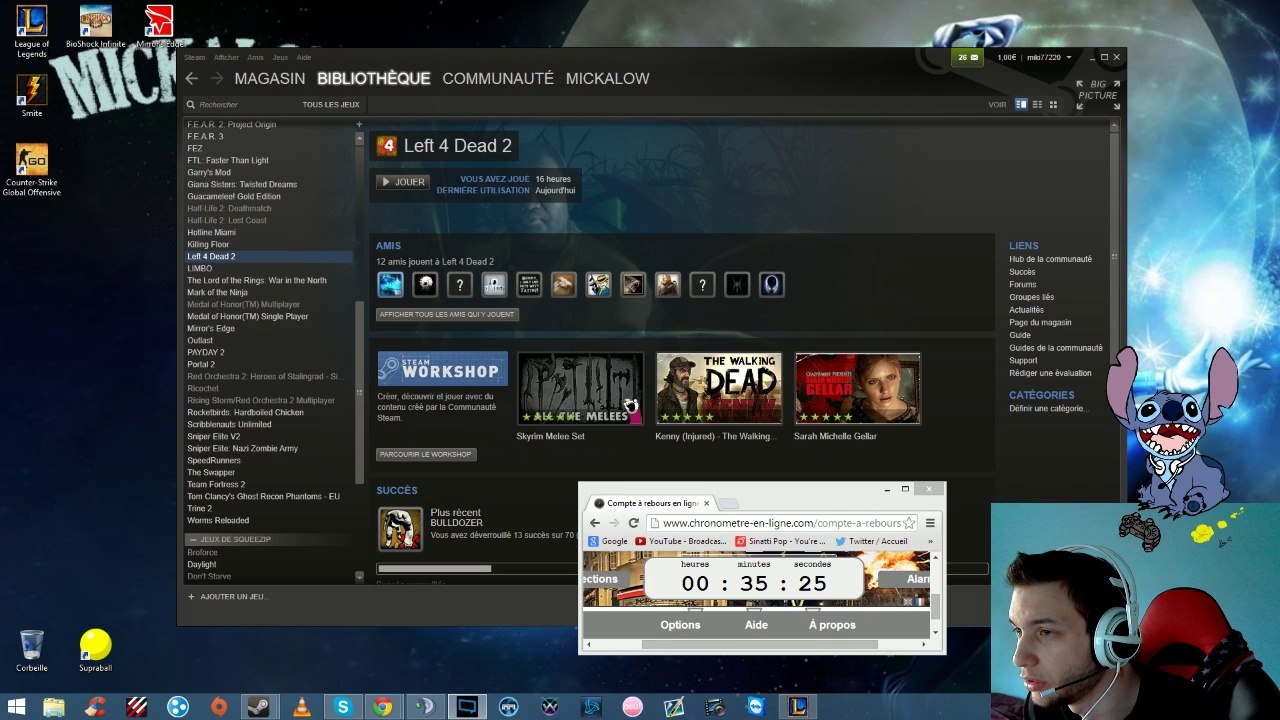The image size is (1280, 720).
Task: Click AFFICHER TOUS LES AMIS QUI Y JOUENT
Action: coord(447,314)
